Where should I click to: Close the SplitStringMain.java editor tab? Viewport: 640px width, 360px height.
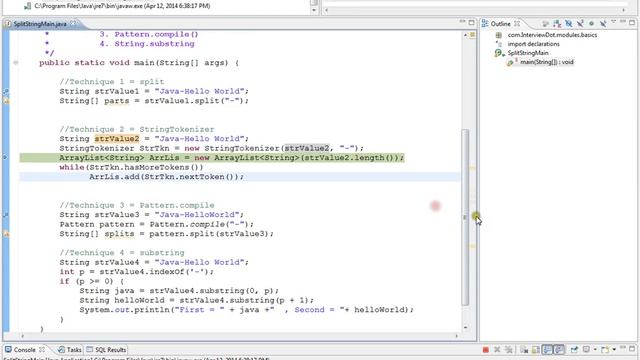(73, 24)
